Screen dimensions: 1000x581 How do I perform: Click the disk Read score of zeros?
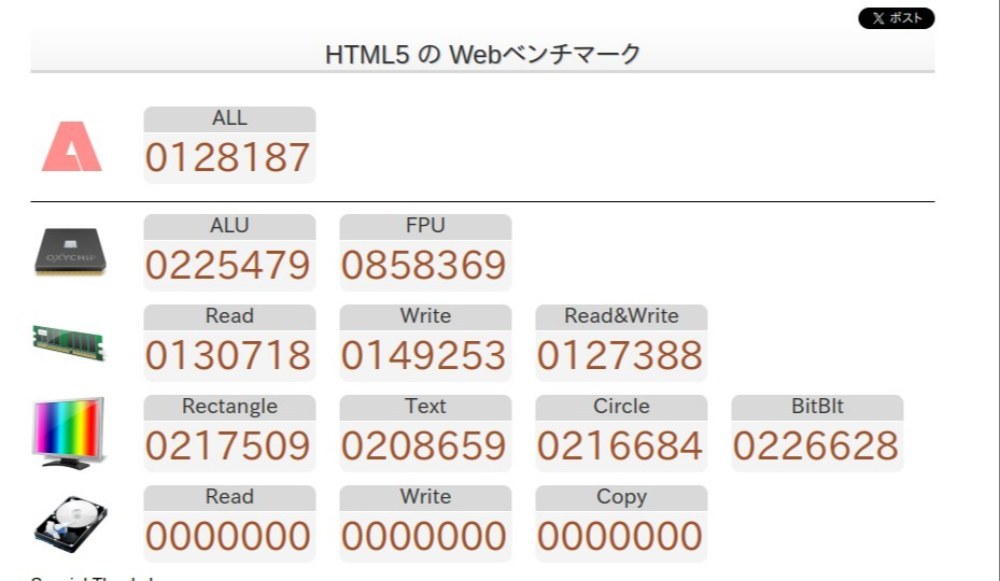pyautogui.click(x=228, y=536)
